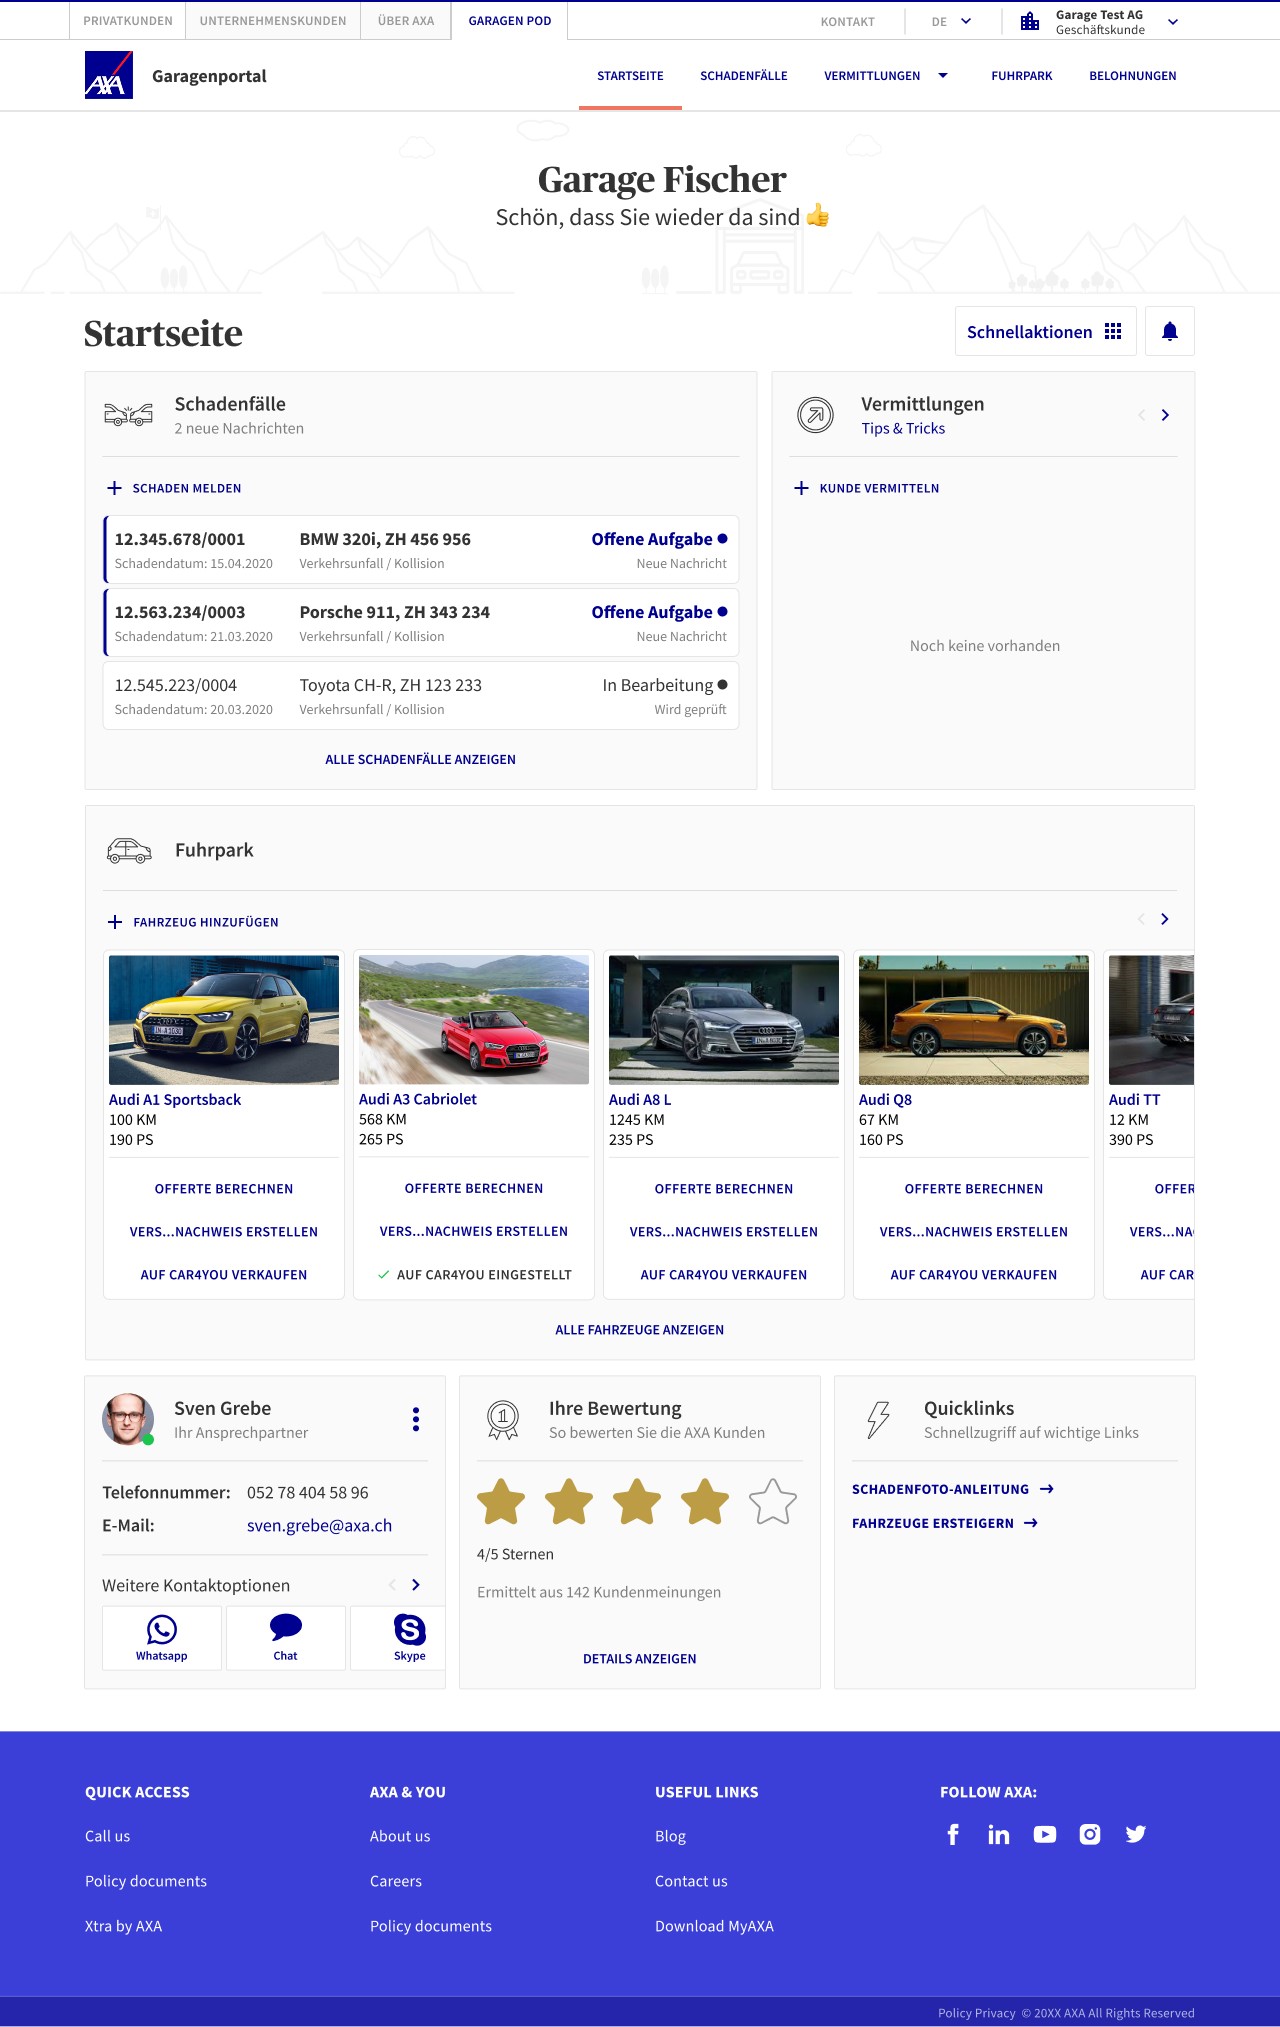Open the Startseite navigation item

coord(630,76)
